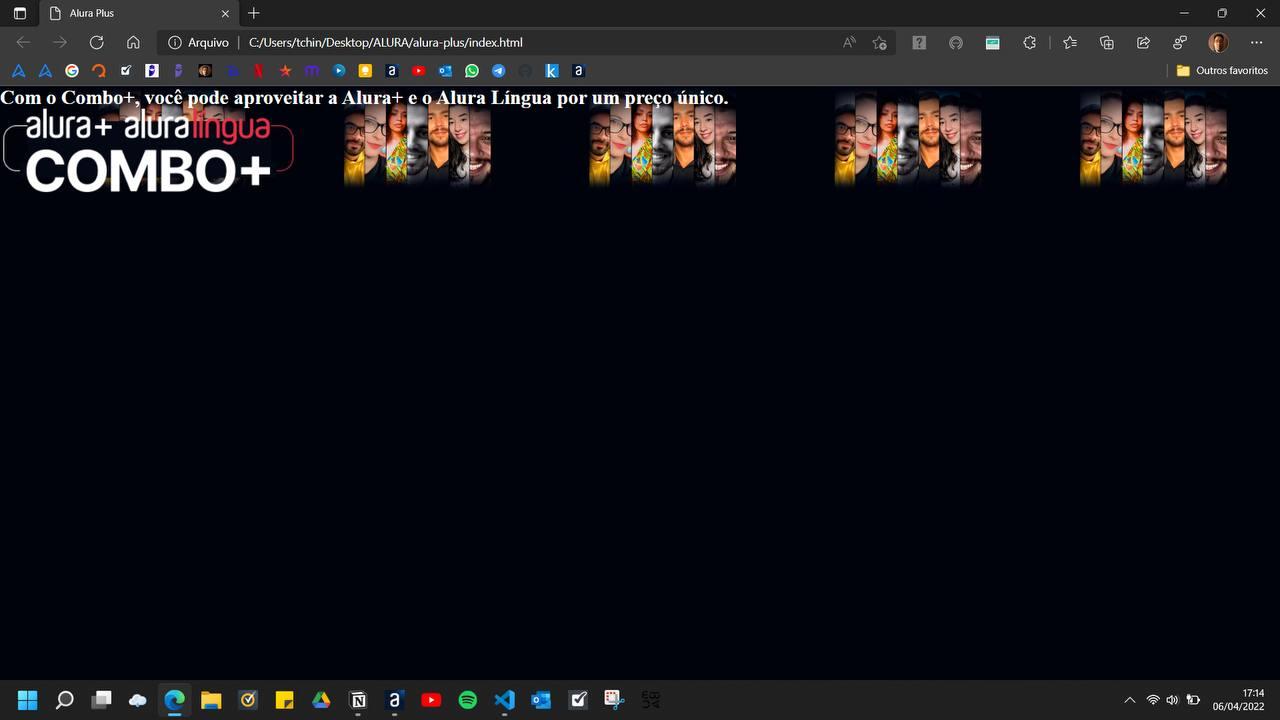1280x720 pixels.
Task: Open taskbar Search
Action: (64, 699)
